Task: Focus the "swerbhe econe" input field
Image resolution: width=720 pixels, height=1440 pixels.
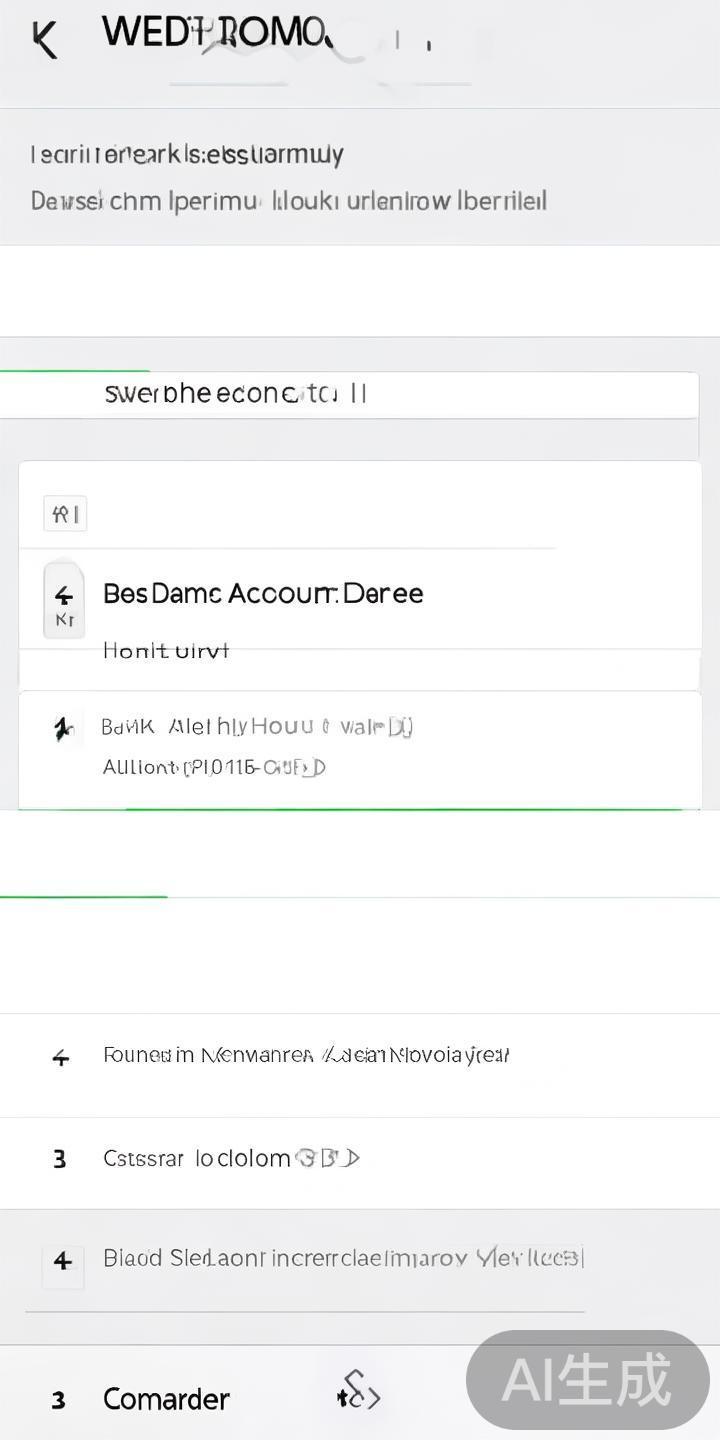Action: [350, 394]
